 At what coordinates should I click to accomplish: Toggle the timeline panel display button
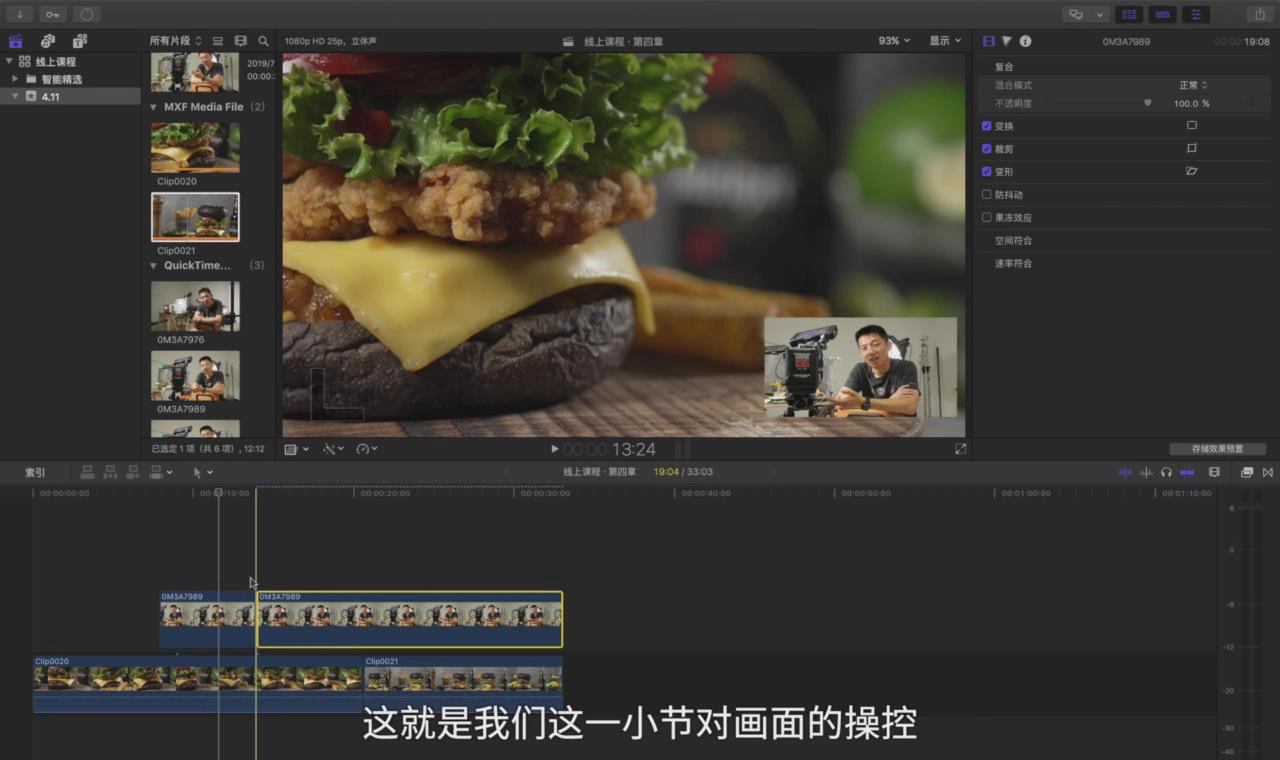(x=1162, y=14)
